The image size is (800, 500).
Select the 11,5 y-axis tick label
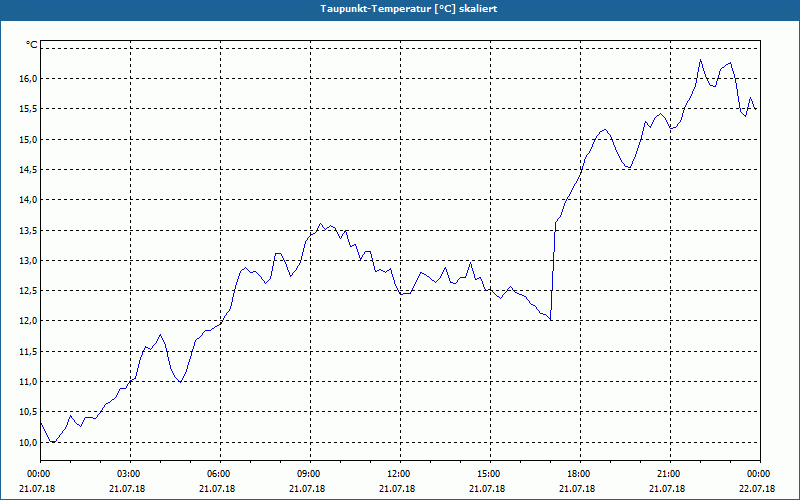click(29, 351)
